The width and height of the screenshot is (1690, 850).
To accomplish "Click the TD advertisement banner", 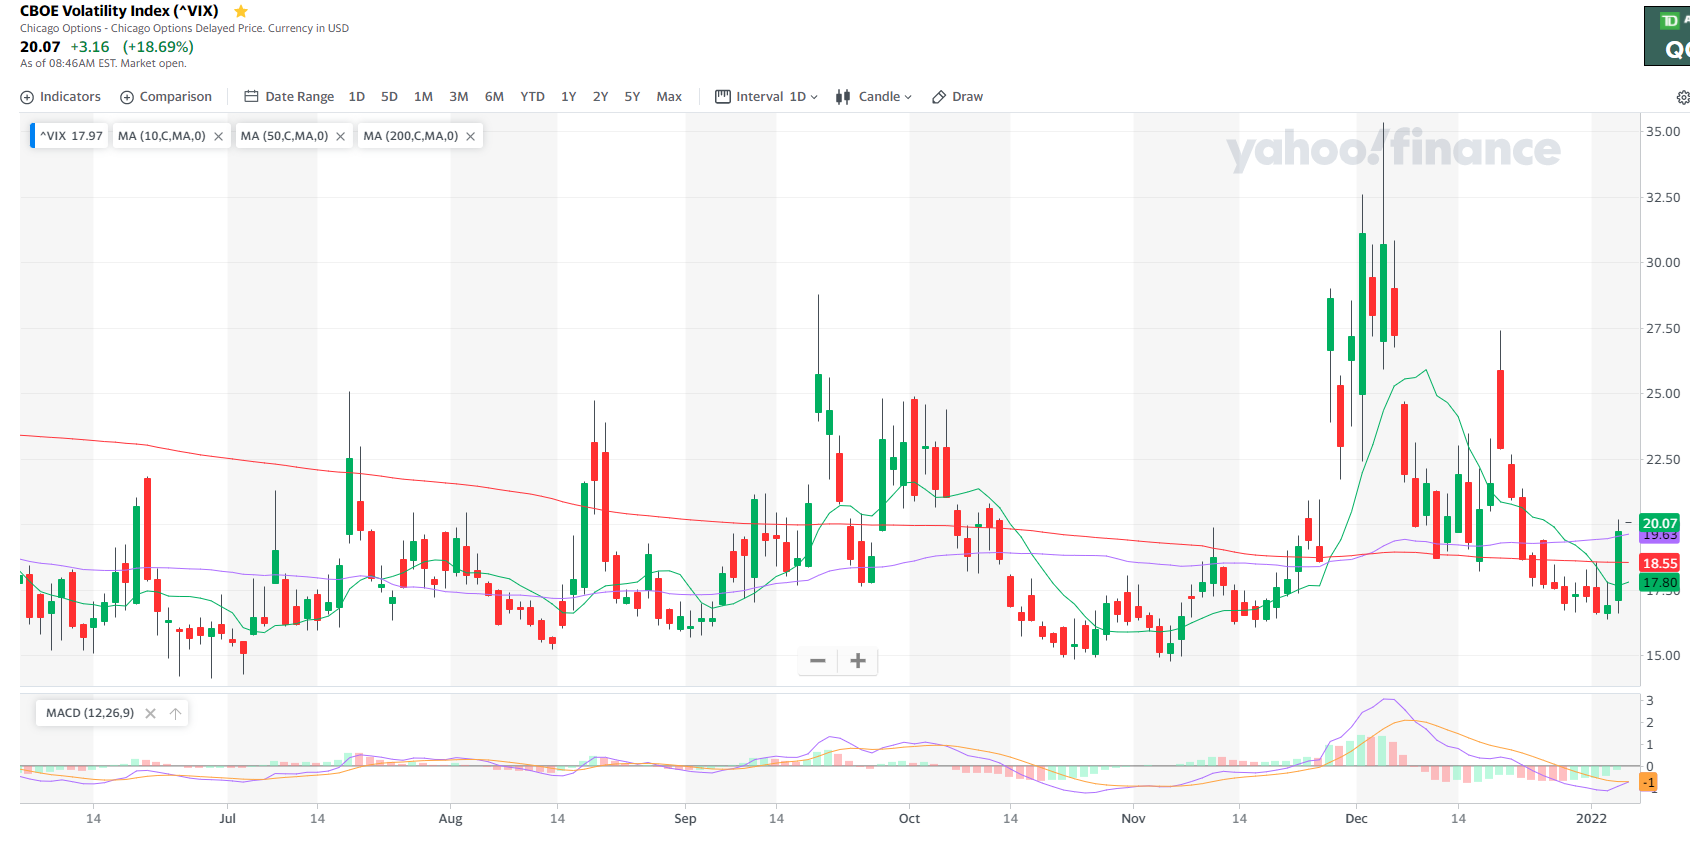I will pyautogui.click(x=1667, y=36).
